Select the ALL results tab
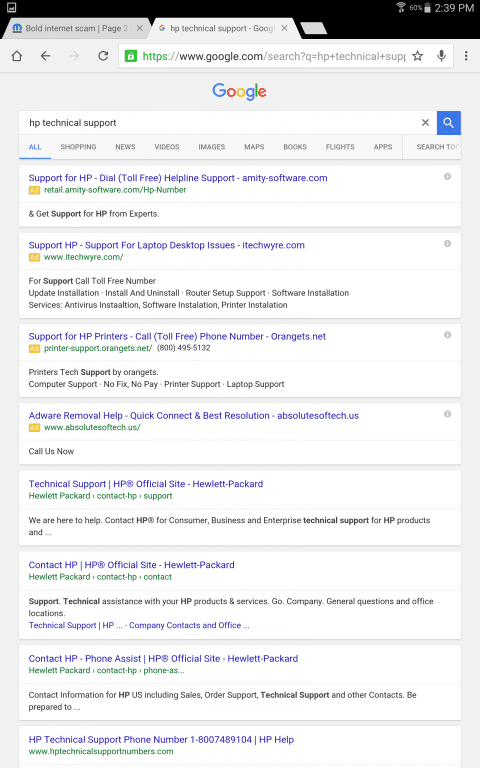The width and height of the screenshot is (480, 768). coord(35,146)
